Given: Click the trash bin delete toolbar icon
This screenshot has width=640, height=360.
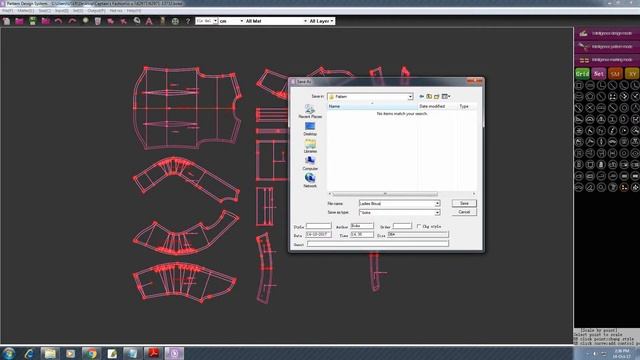Looking at the screenshot, I should tap(98, 21).
